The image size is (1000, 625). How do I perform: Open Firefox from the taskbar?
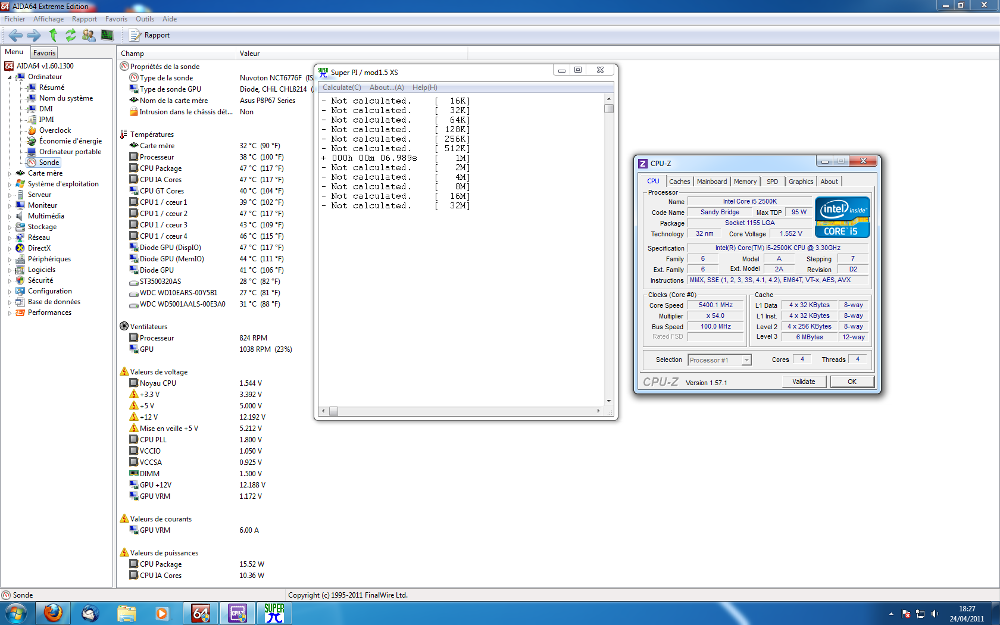click(x=53, y=614)
